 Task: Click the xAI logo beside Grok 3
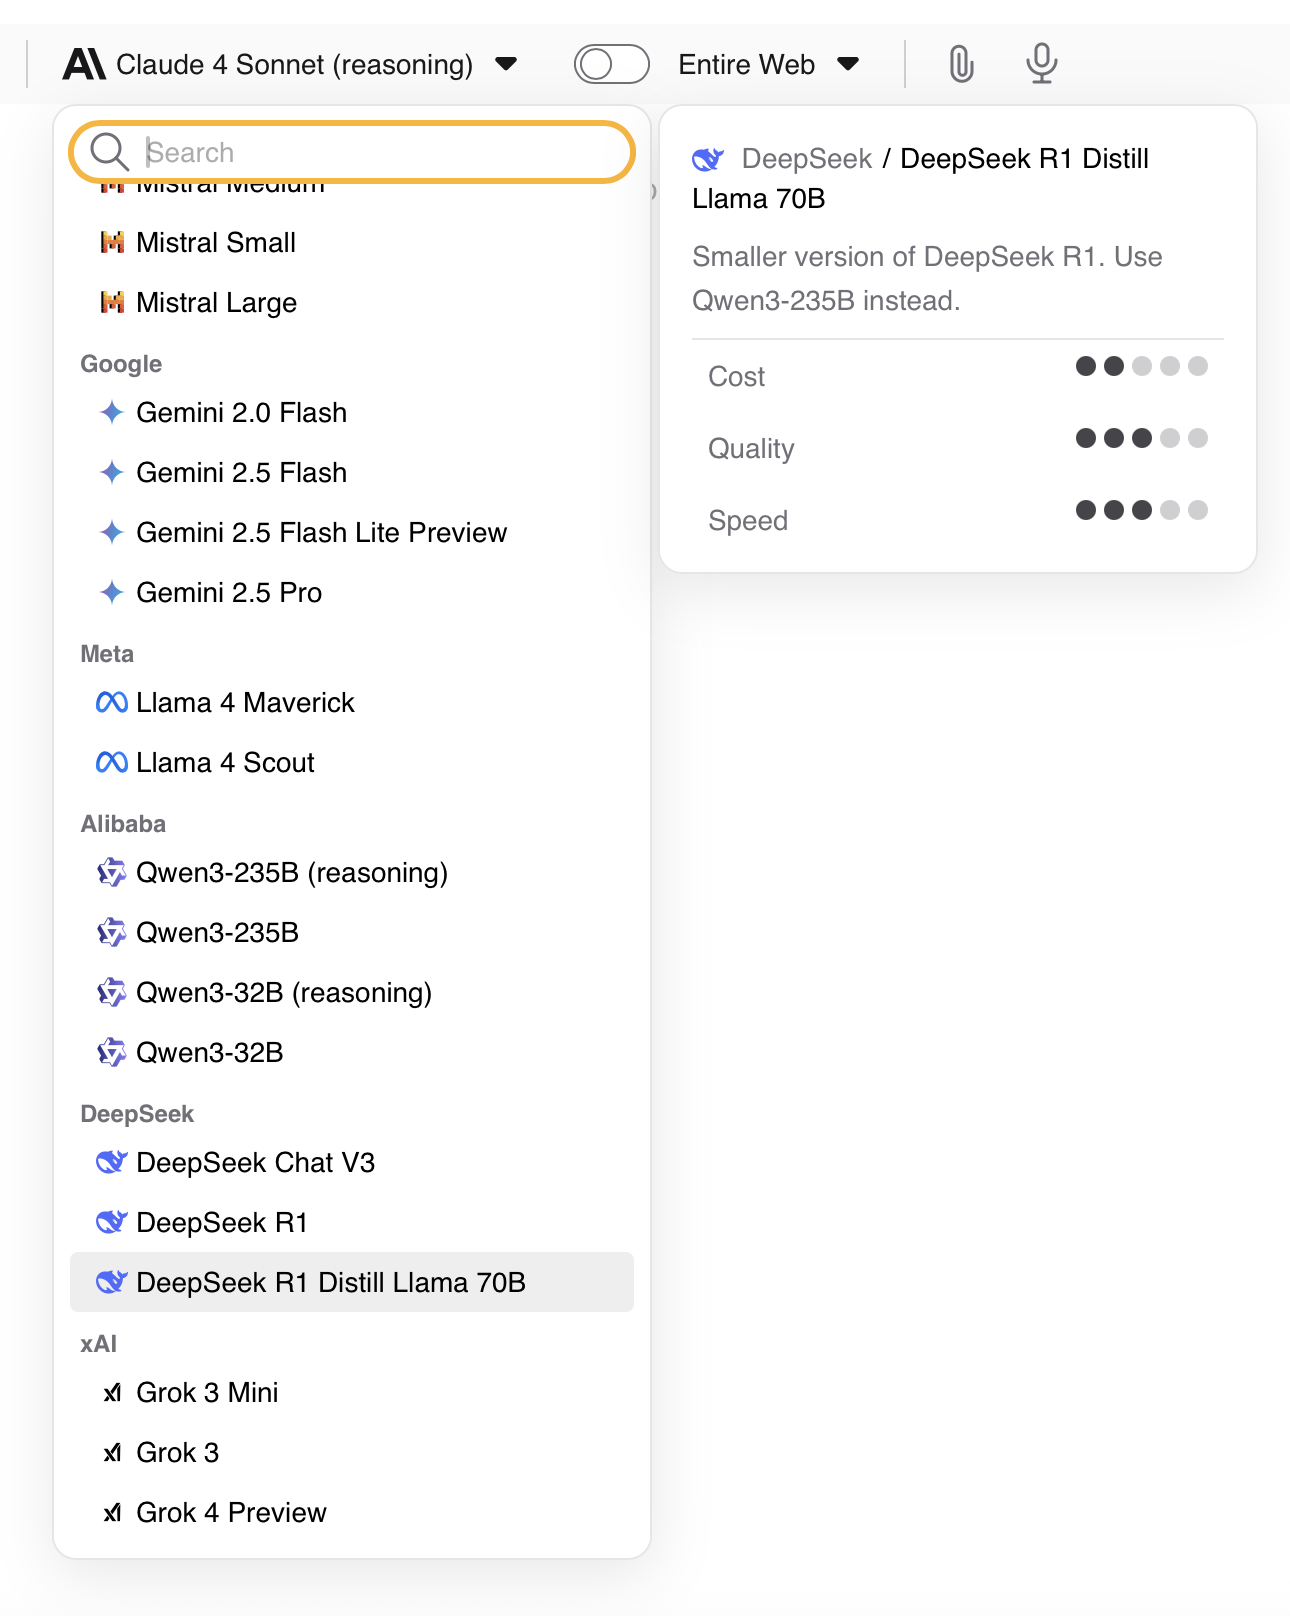click(x=113, y=1453)
